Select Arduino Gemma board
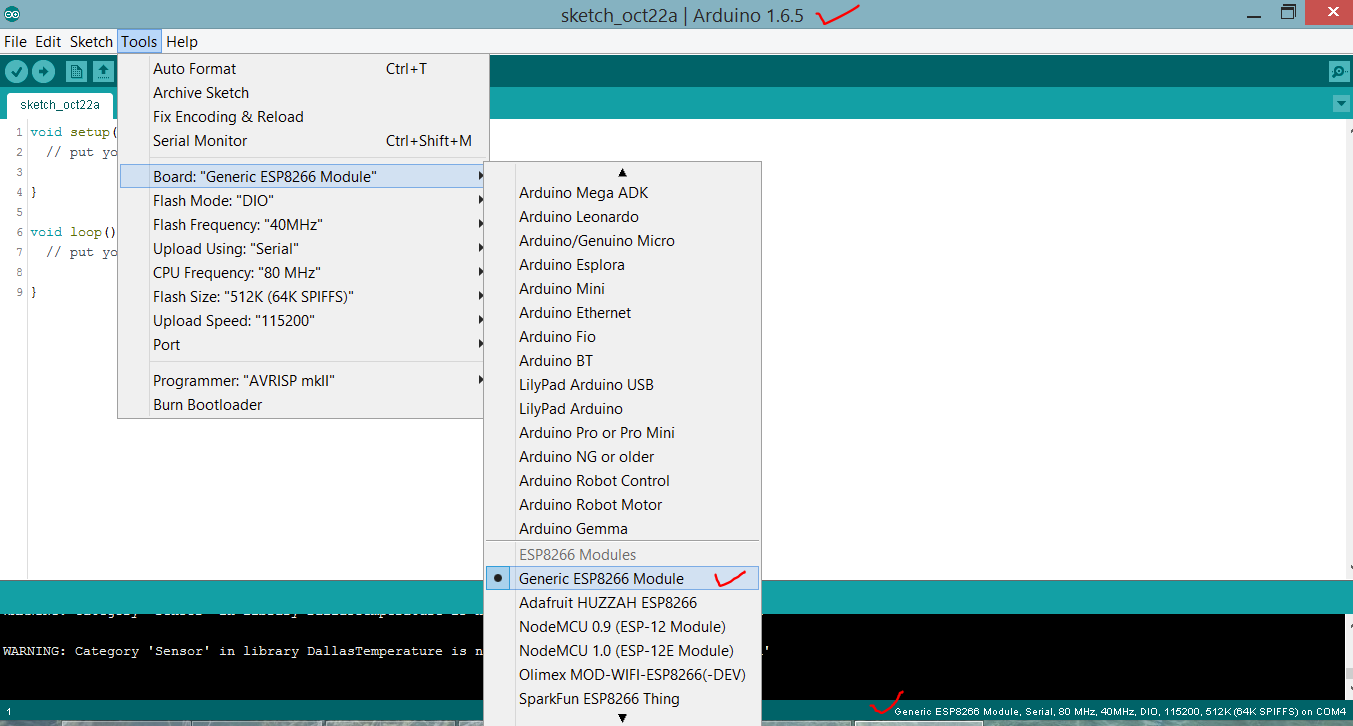The width and height of the screenshot is (1353, 726). (x=623, y=529)
